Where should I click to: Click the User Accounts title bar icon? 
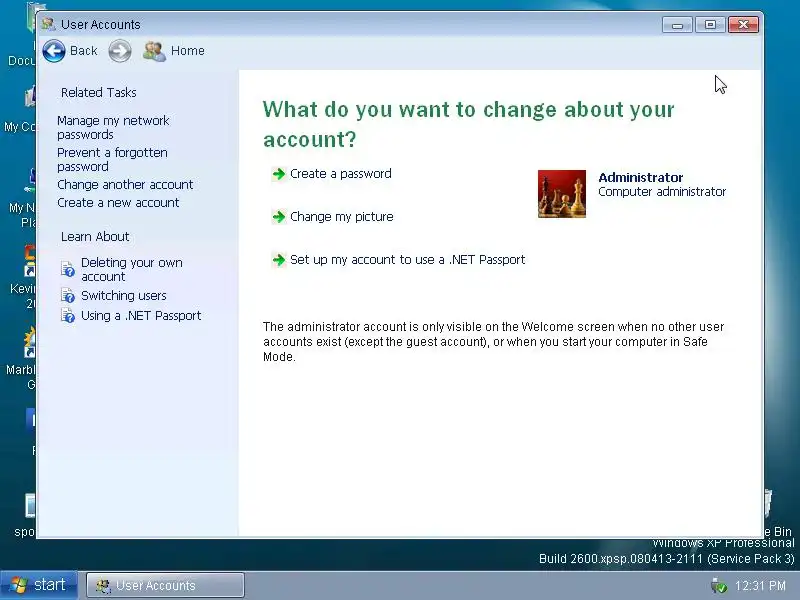(48, 24)
